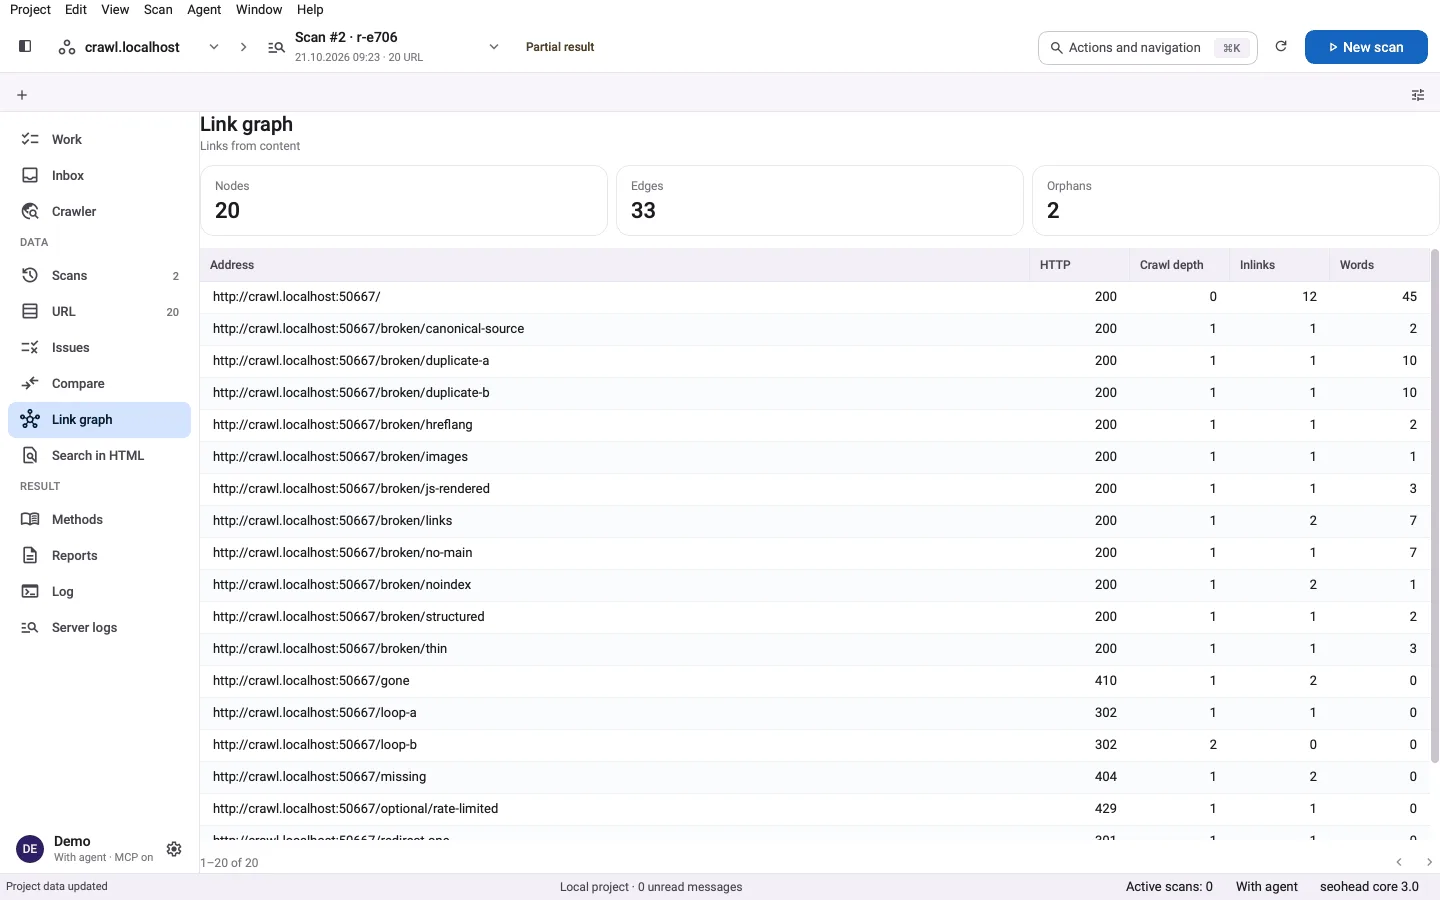Click the Actions and navigation search field

click(x=1148, y=47)
